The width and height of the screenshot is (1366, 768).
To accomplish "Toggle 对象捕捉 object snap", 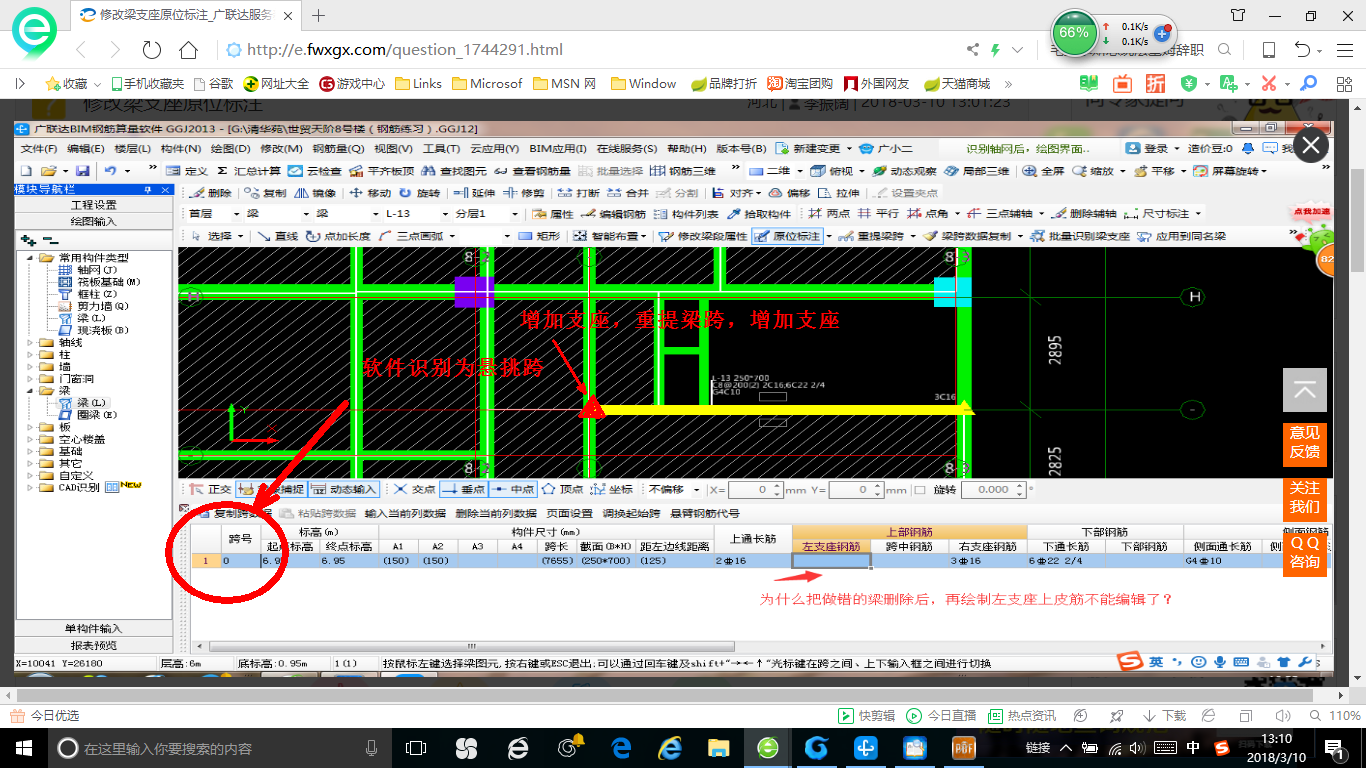I will click(271, 489).
